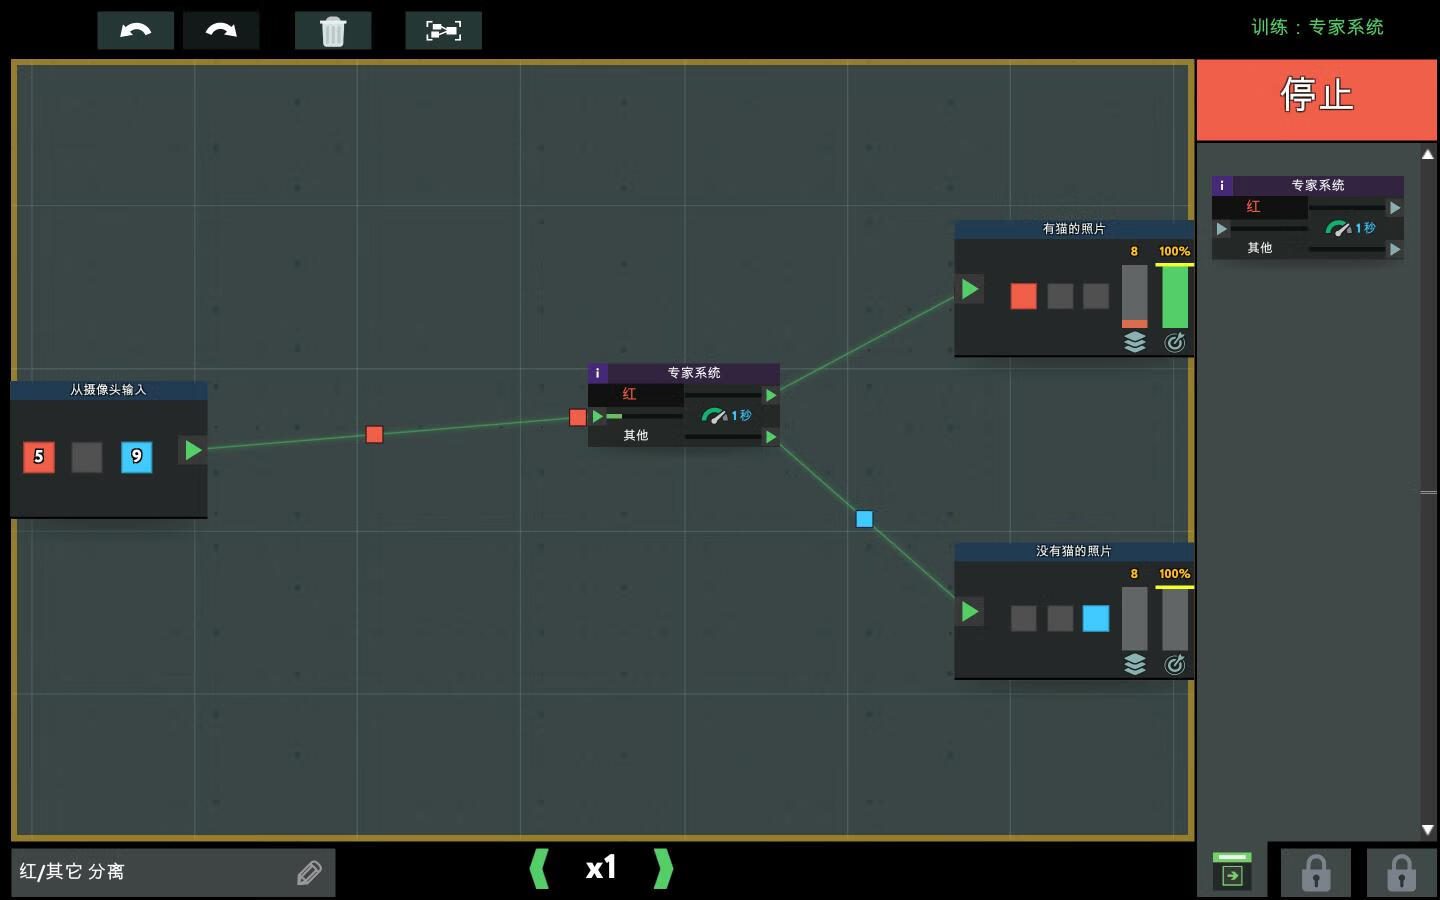
Task: Click the undo arrow button
Action: point(135,31)
